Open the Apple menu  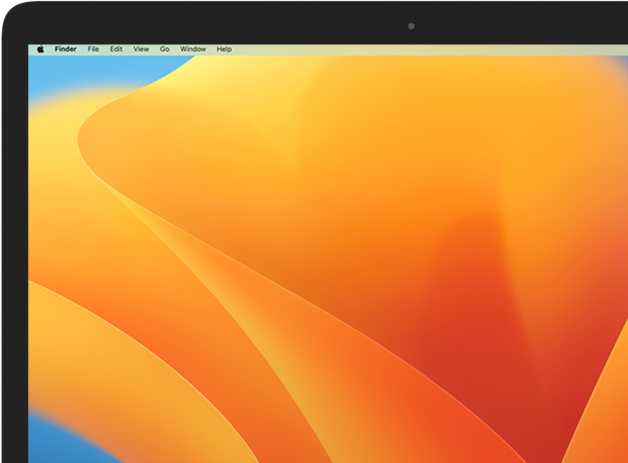point(40,49)
